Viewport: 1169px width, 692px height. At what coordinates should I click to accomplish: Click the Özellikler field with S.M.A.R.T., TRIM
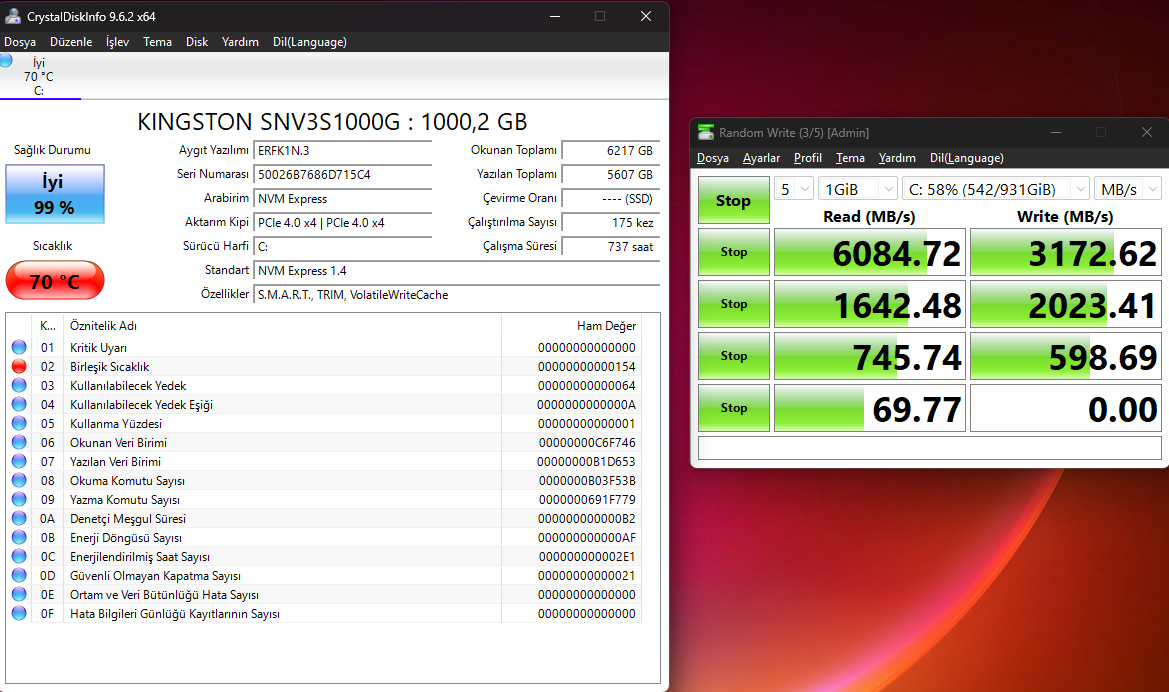(x=456, y=295)
